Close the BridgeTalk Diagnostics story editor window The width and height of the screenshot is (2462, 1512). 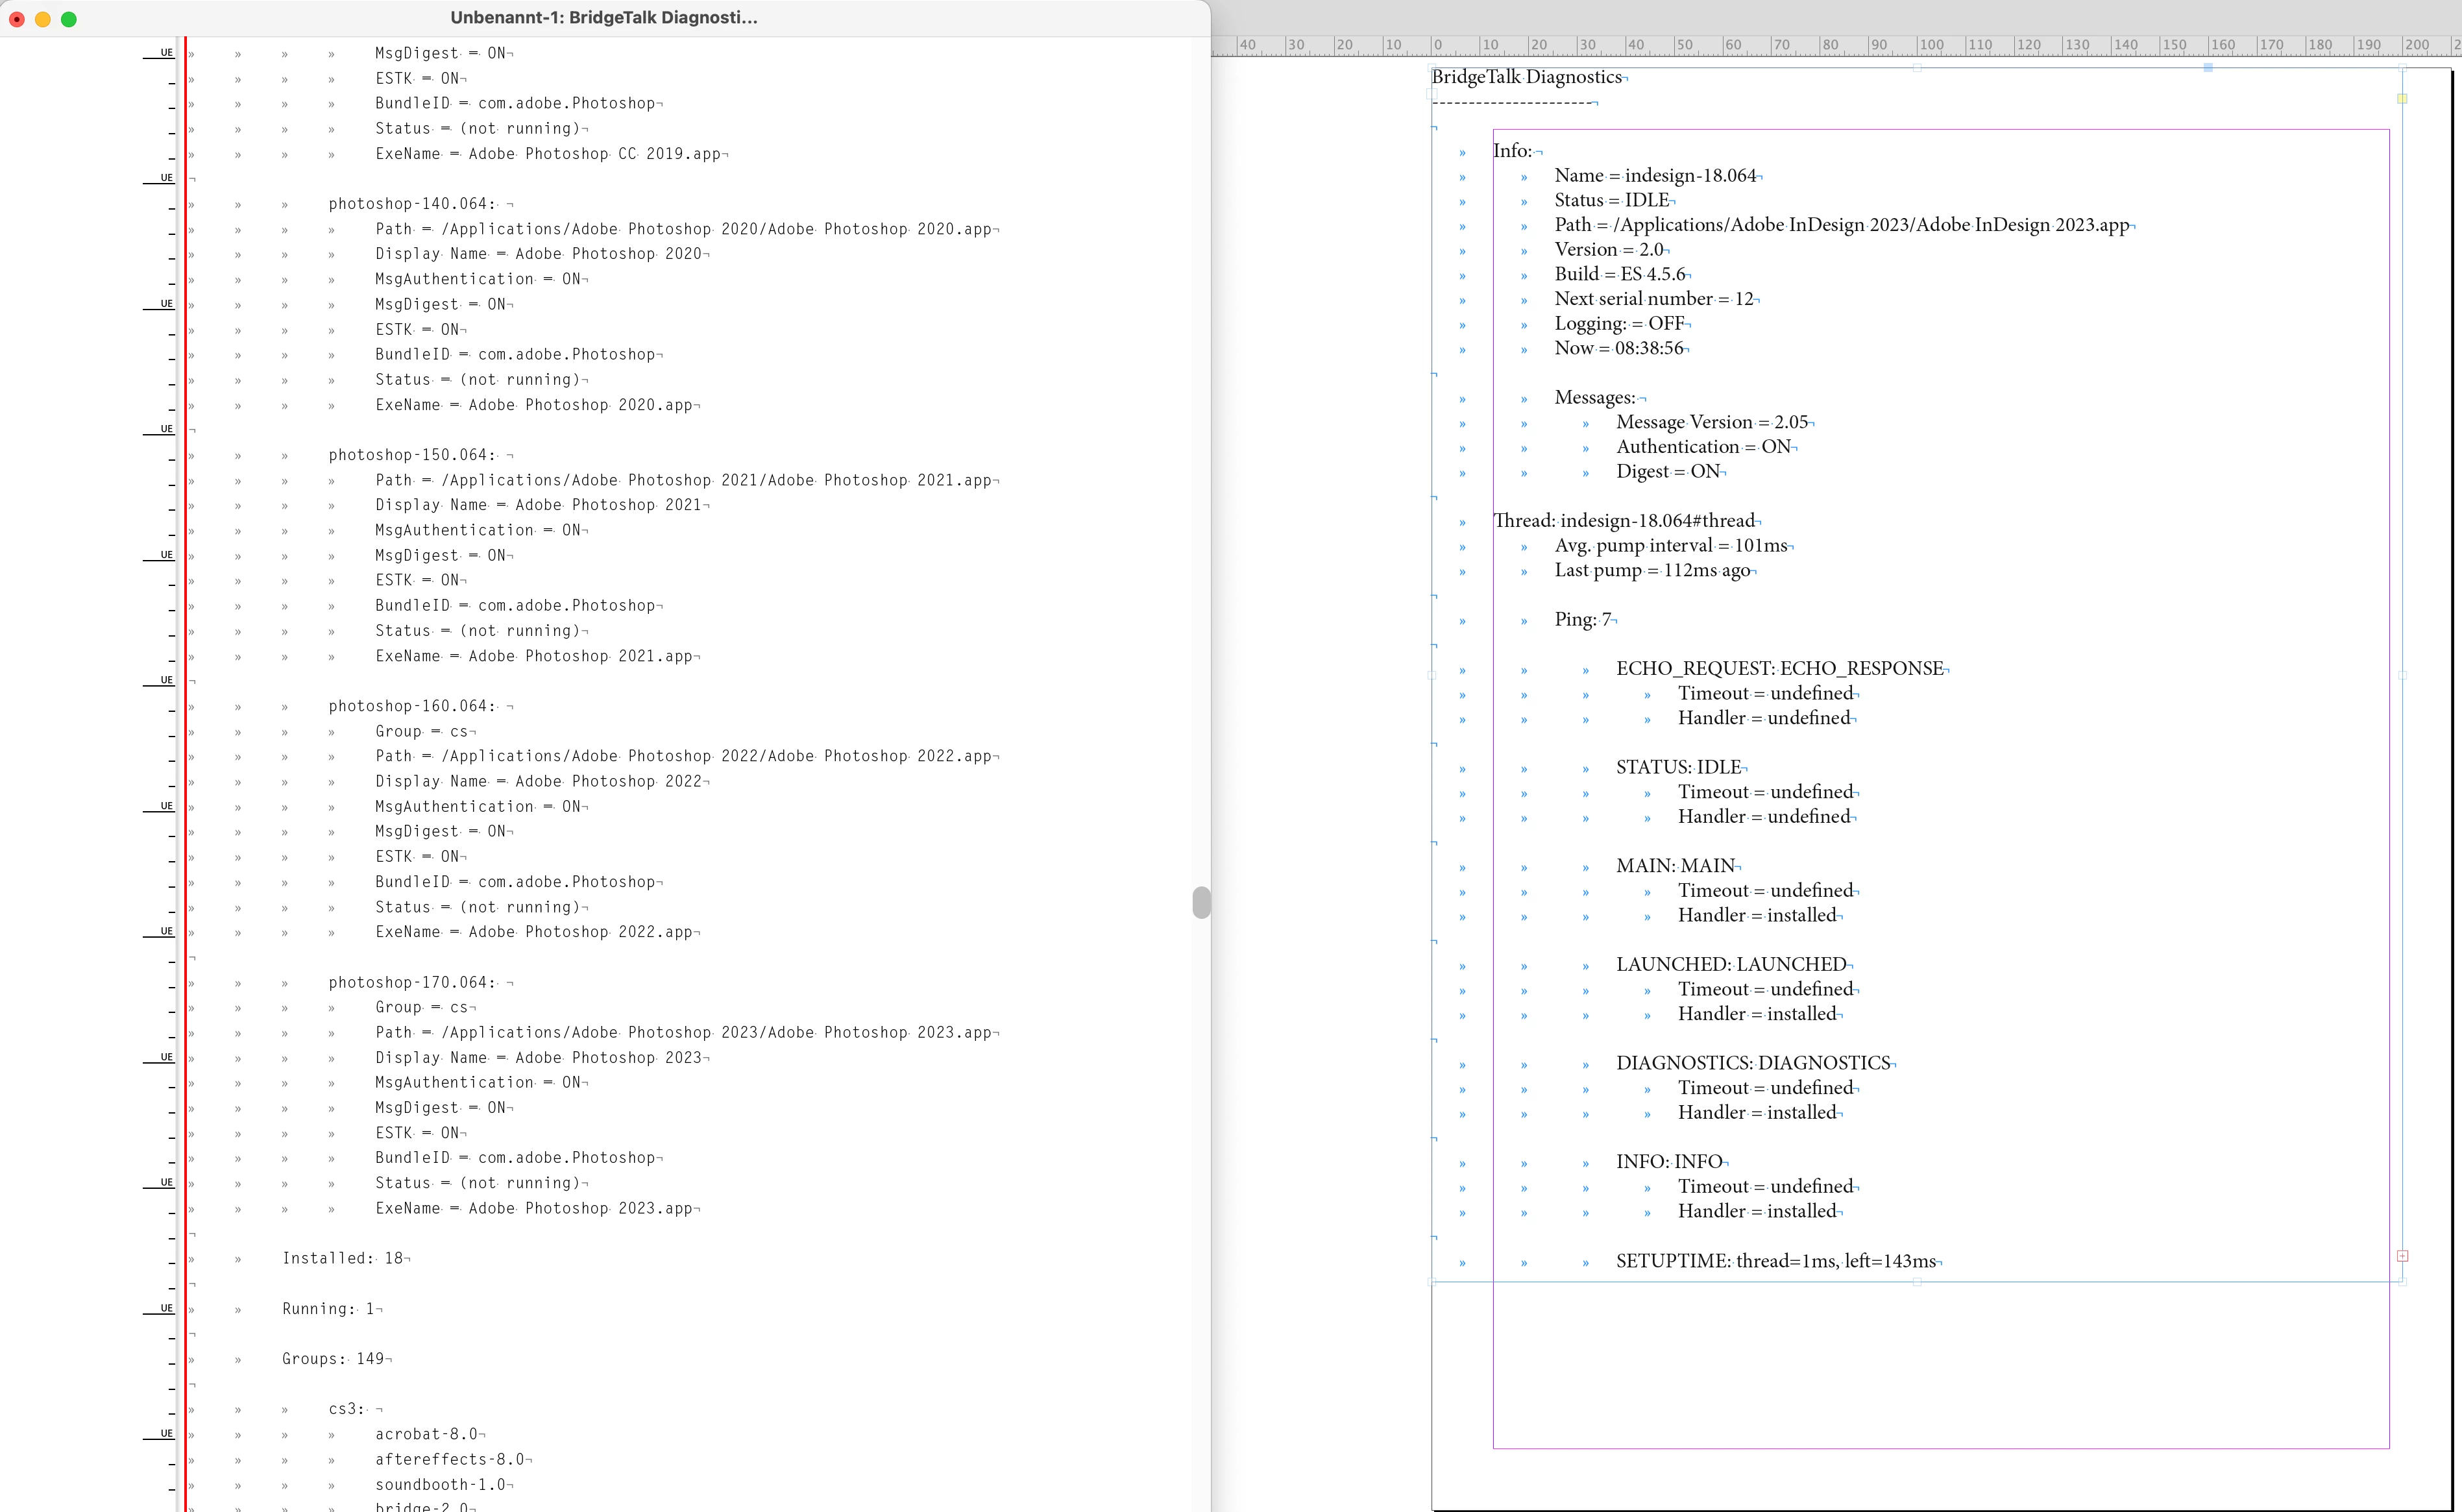17,19
